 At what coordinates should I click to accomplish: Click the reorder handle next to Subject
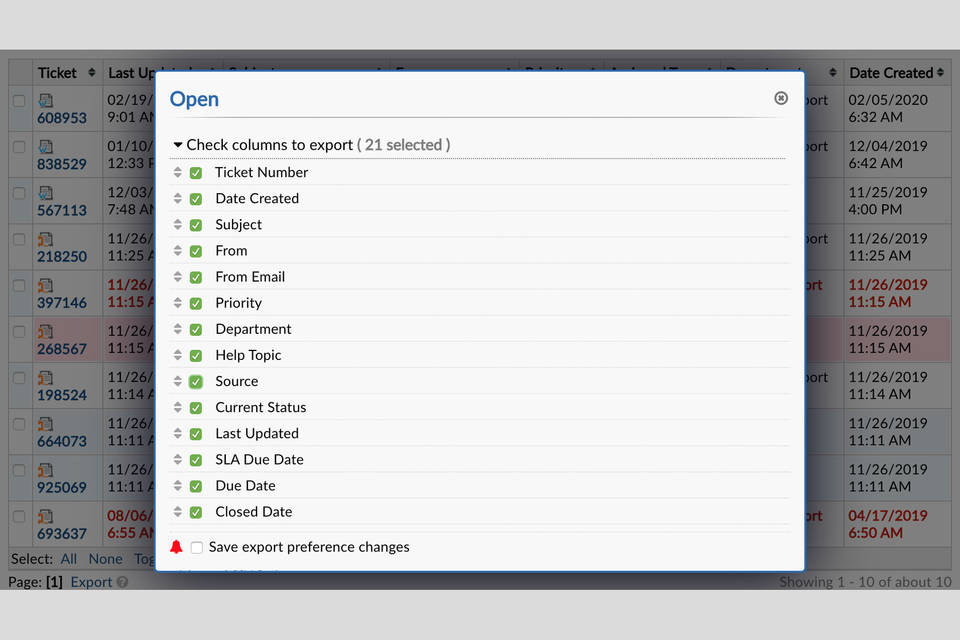pyautogui.click(x=178, y=225)
